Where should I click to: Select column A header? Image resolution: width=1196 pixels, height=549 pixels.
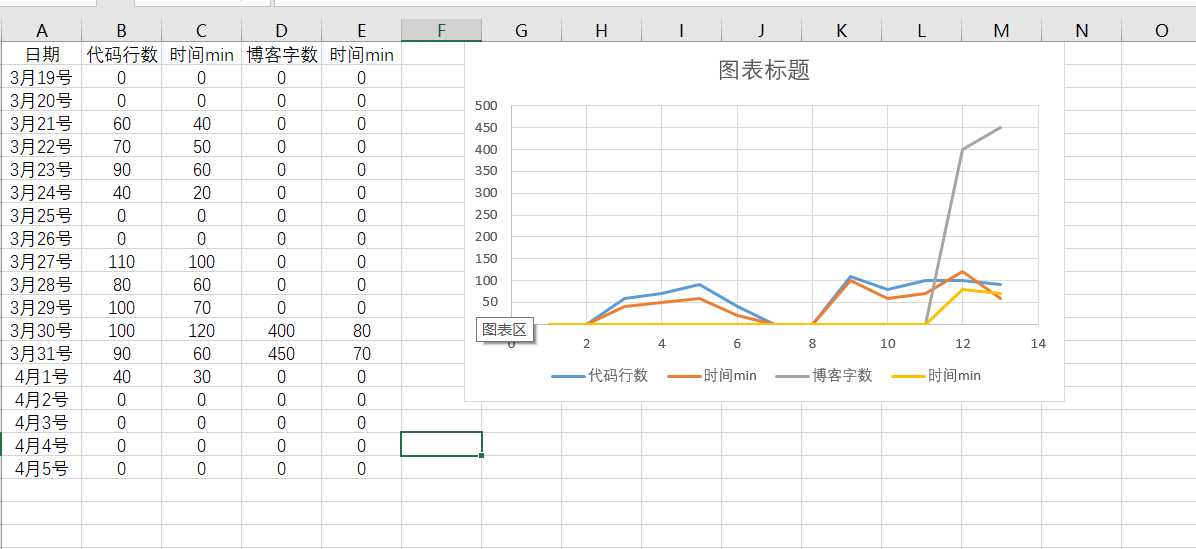click(x=41, y=30)
